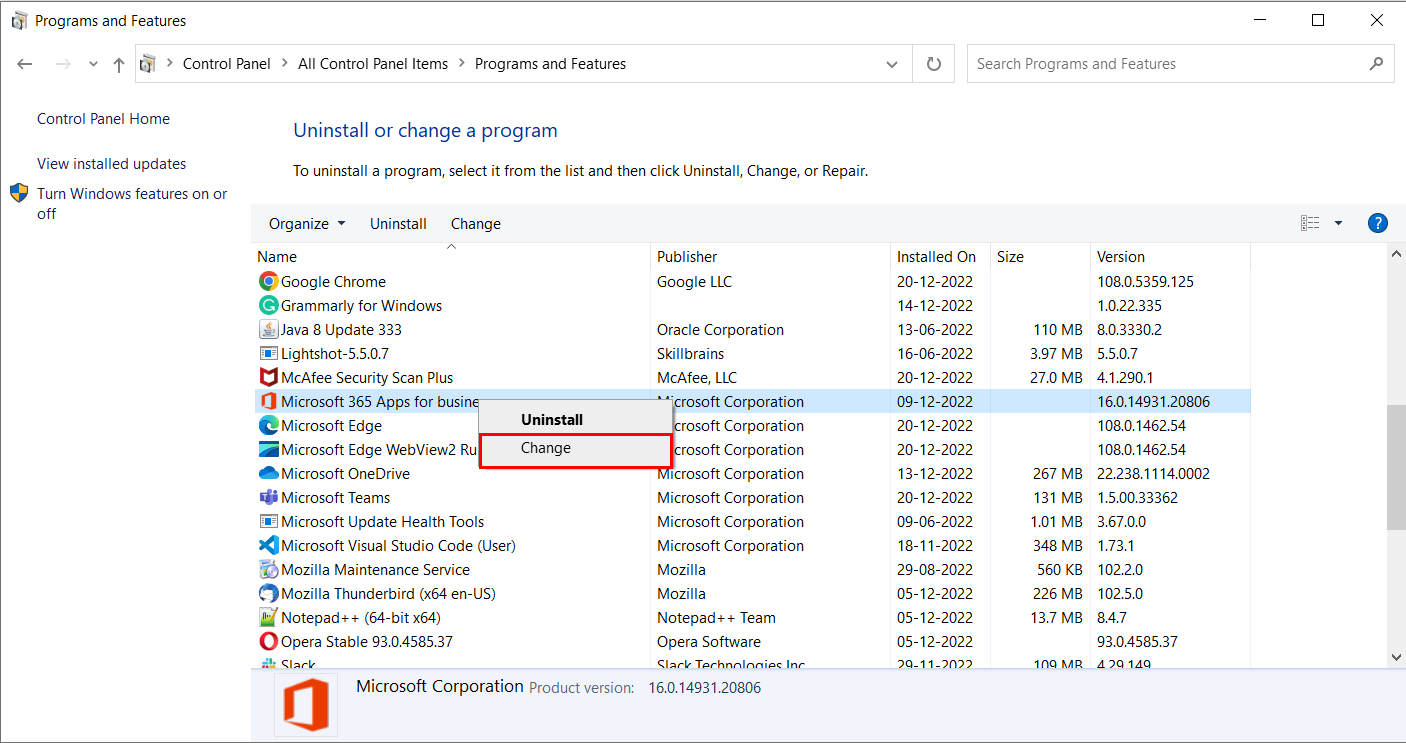Screen dimensions: 1406x743
Task: Click the Slack application icon
Action: pyautogui.click(x=267, y=663)
